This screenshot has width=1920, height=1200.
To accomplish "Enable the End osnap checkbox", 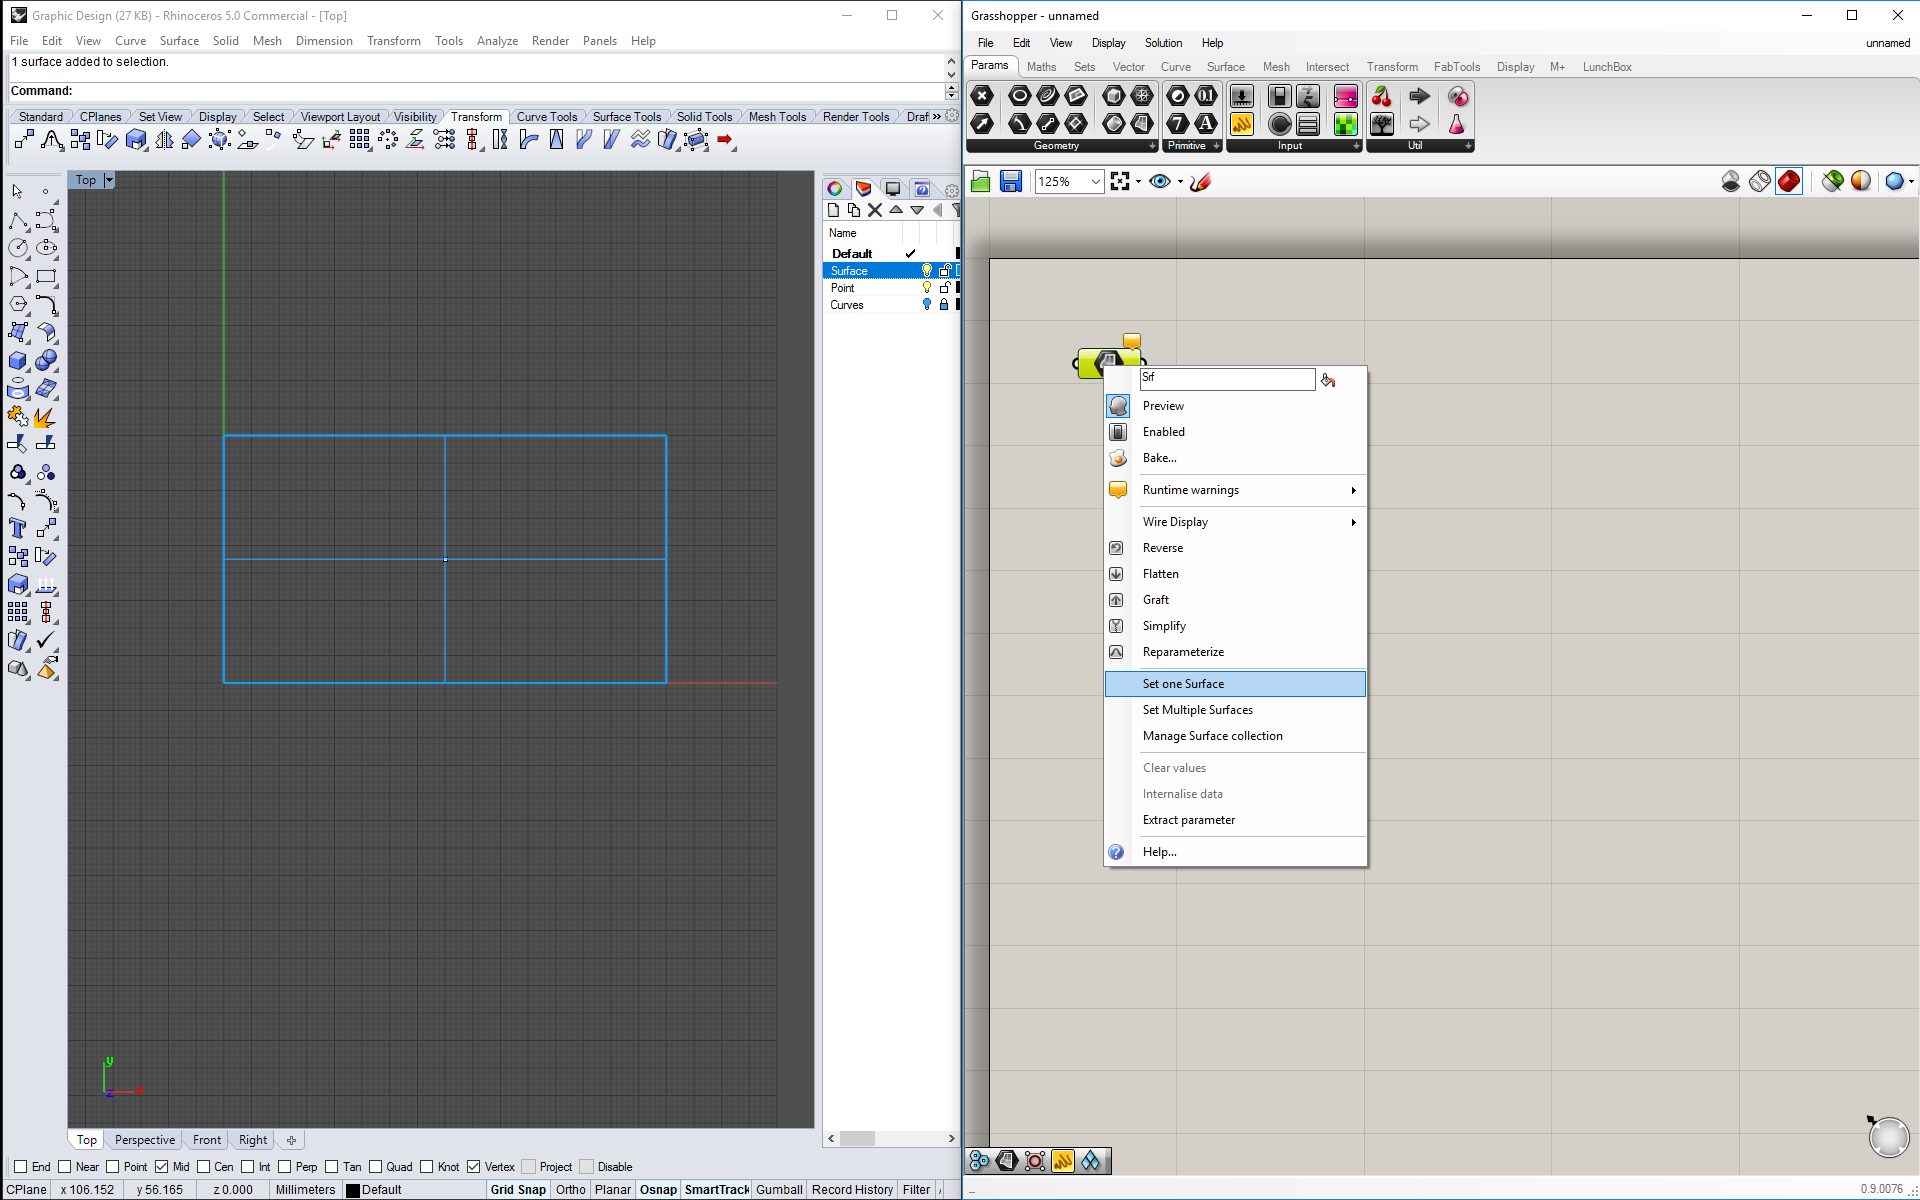I will click(x=21, y=1167).
